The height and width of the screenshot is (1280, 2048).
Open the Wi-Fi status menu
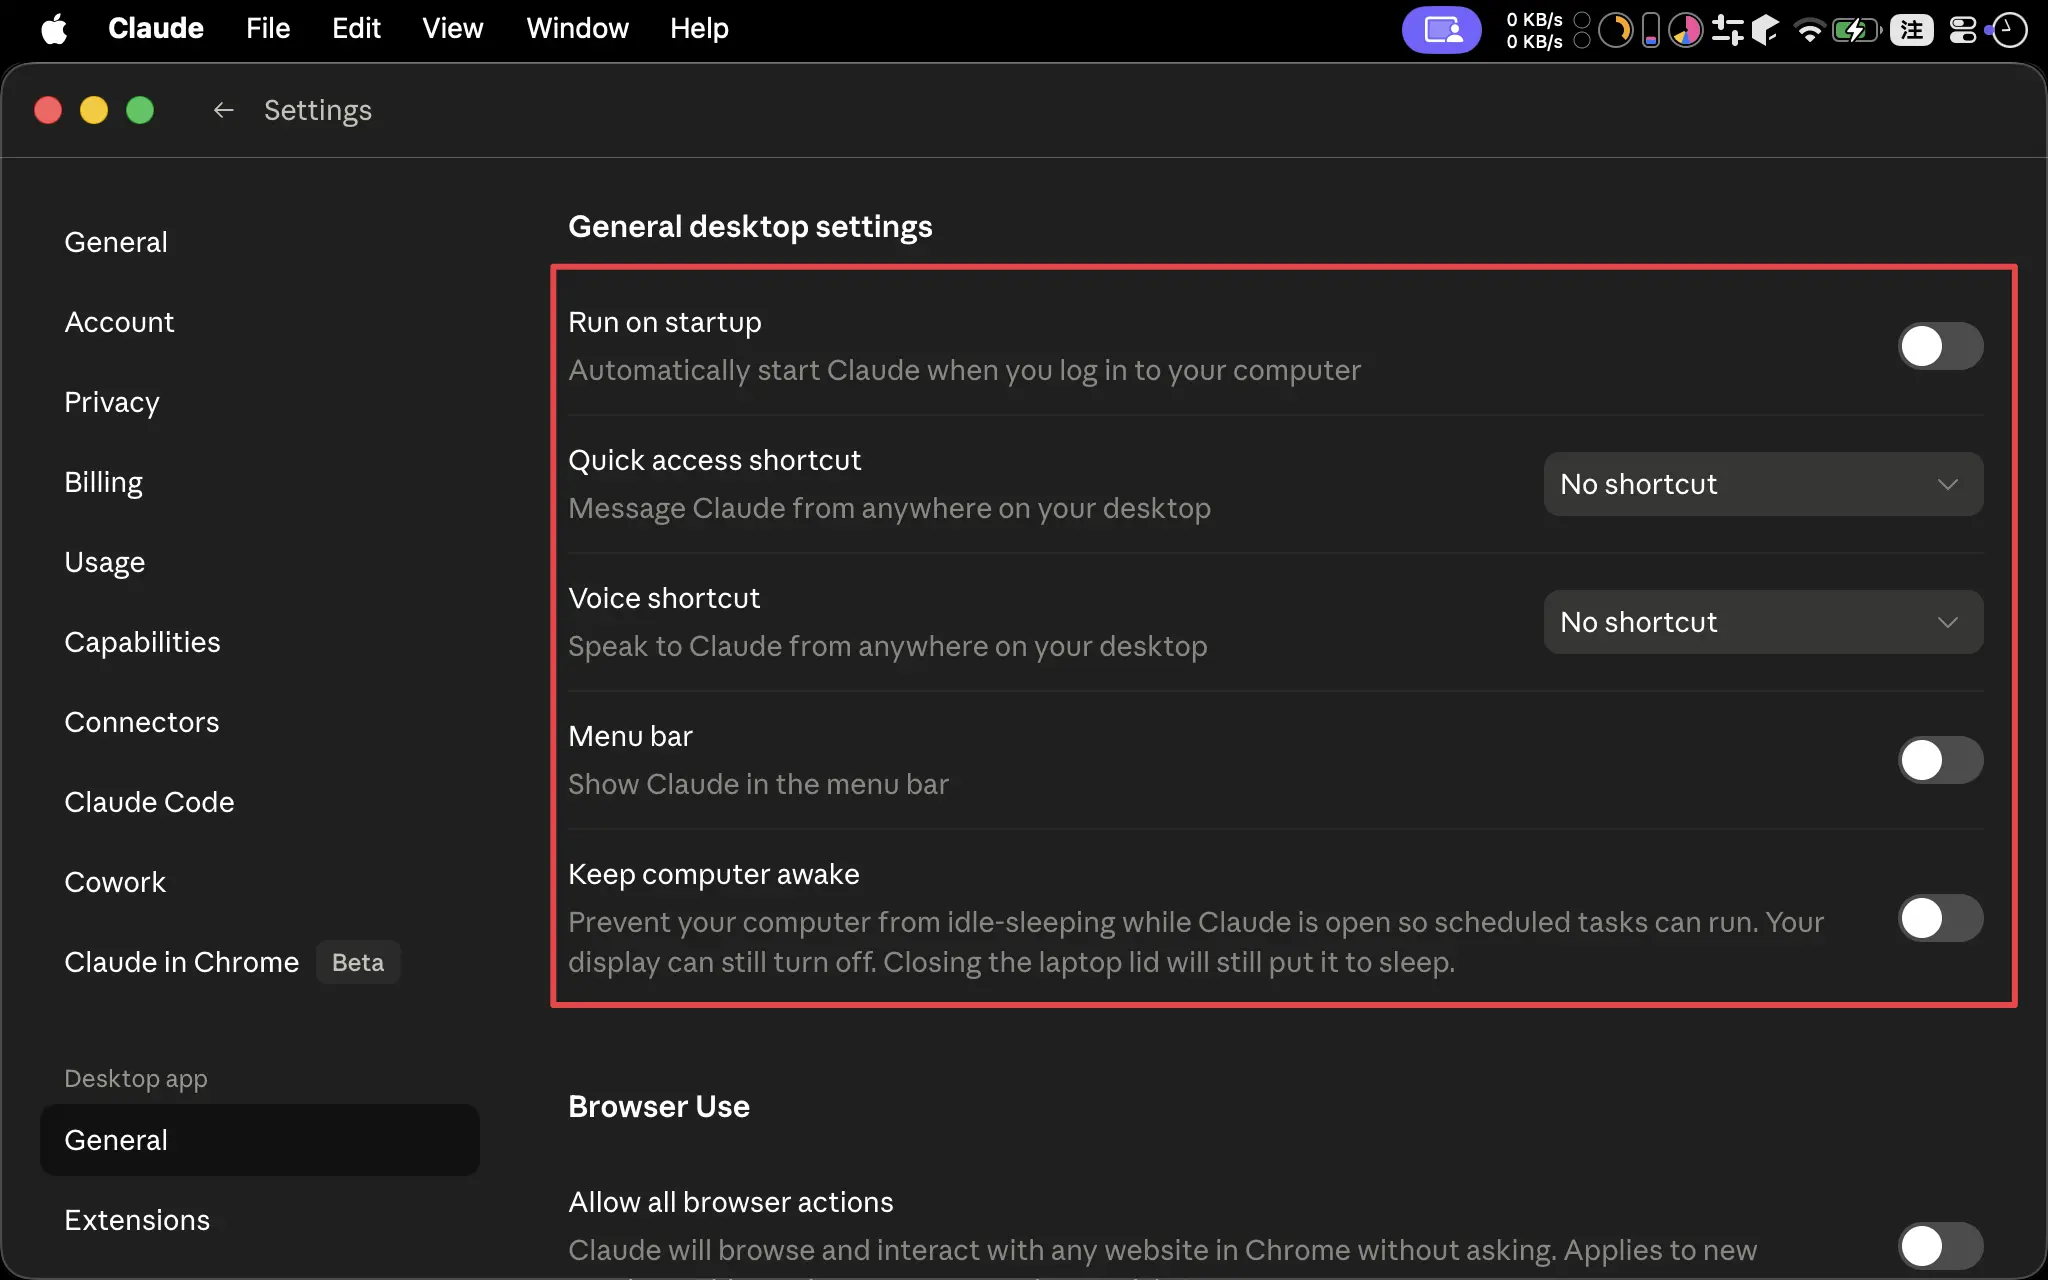pos(1809,30)
